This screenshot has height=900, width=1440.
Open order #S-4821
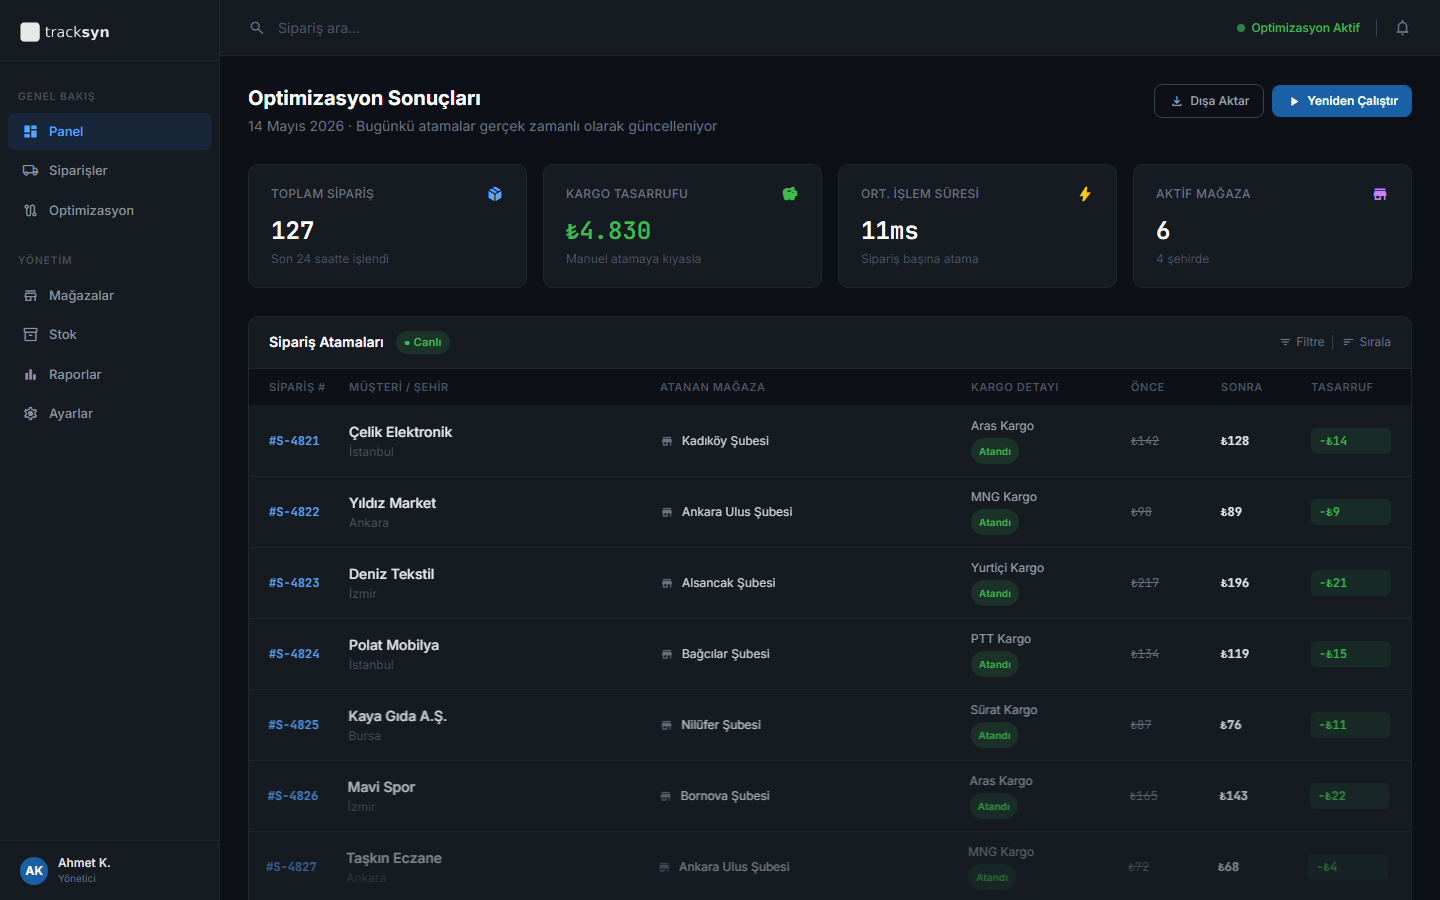point(294,441)
